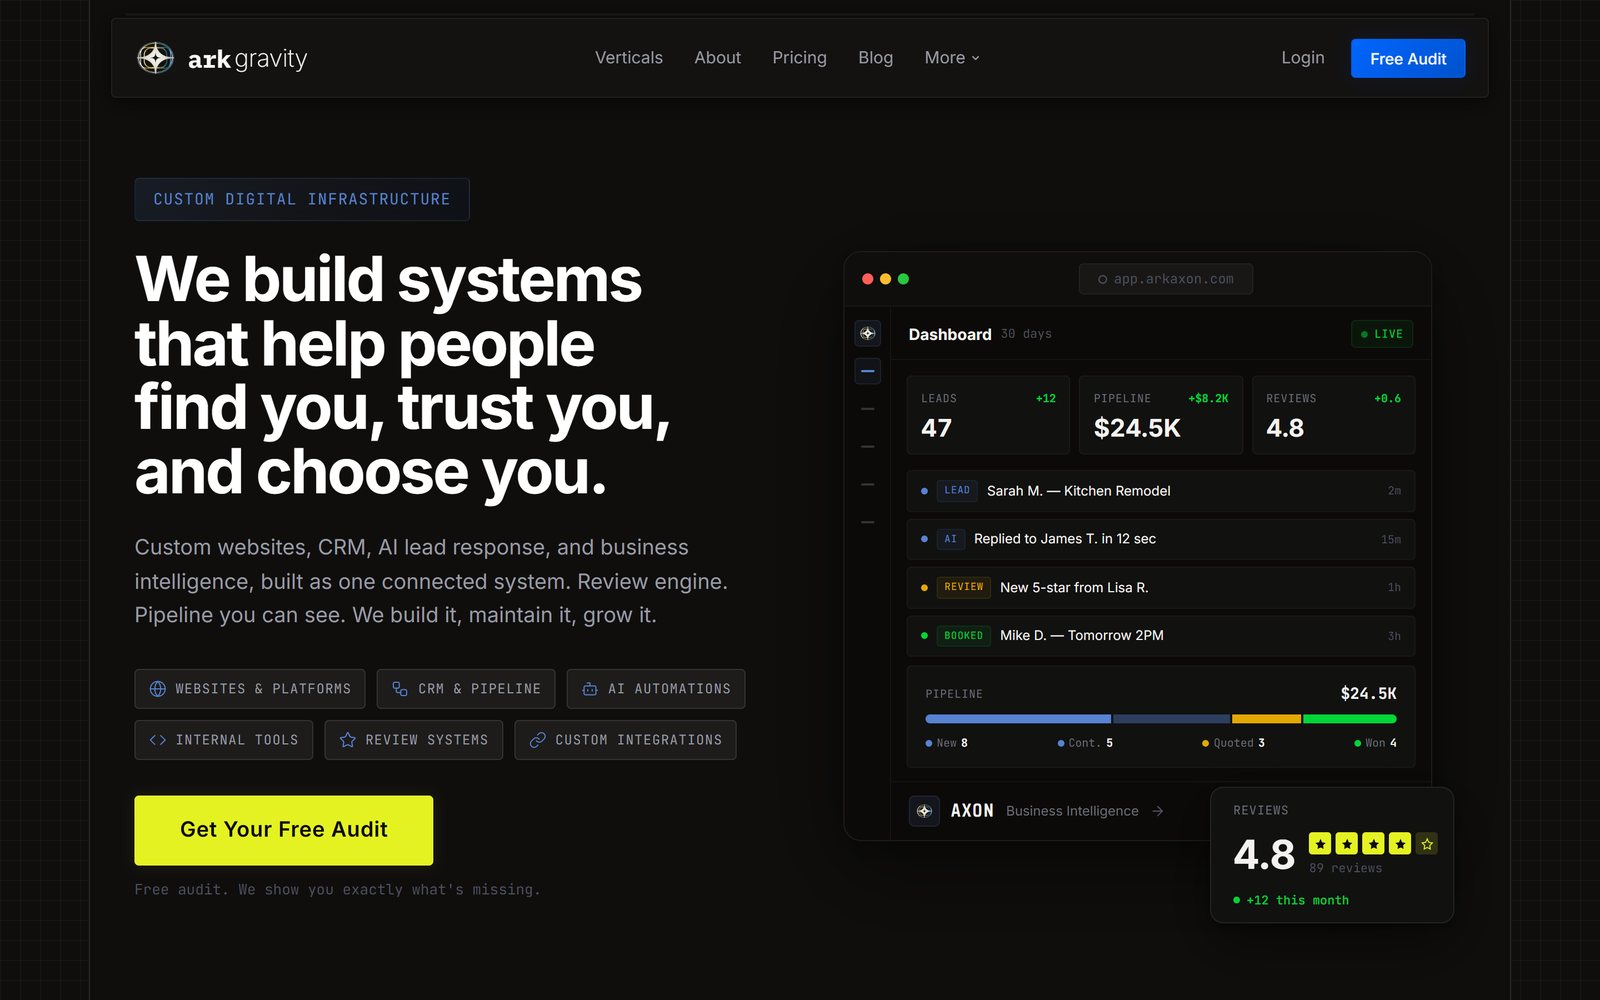Open the Blog page
1600x1000 pixels.
(x=875, y=58)
